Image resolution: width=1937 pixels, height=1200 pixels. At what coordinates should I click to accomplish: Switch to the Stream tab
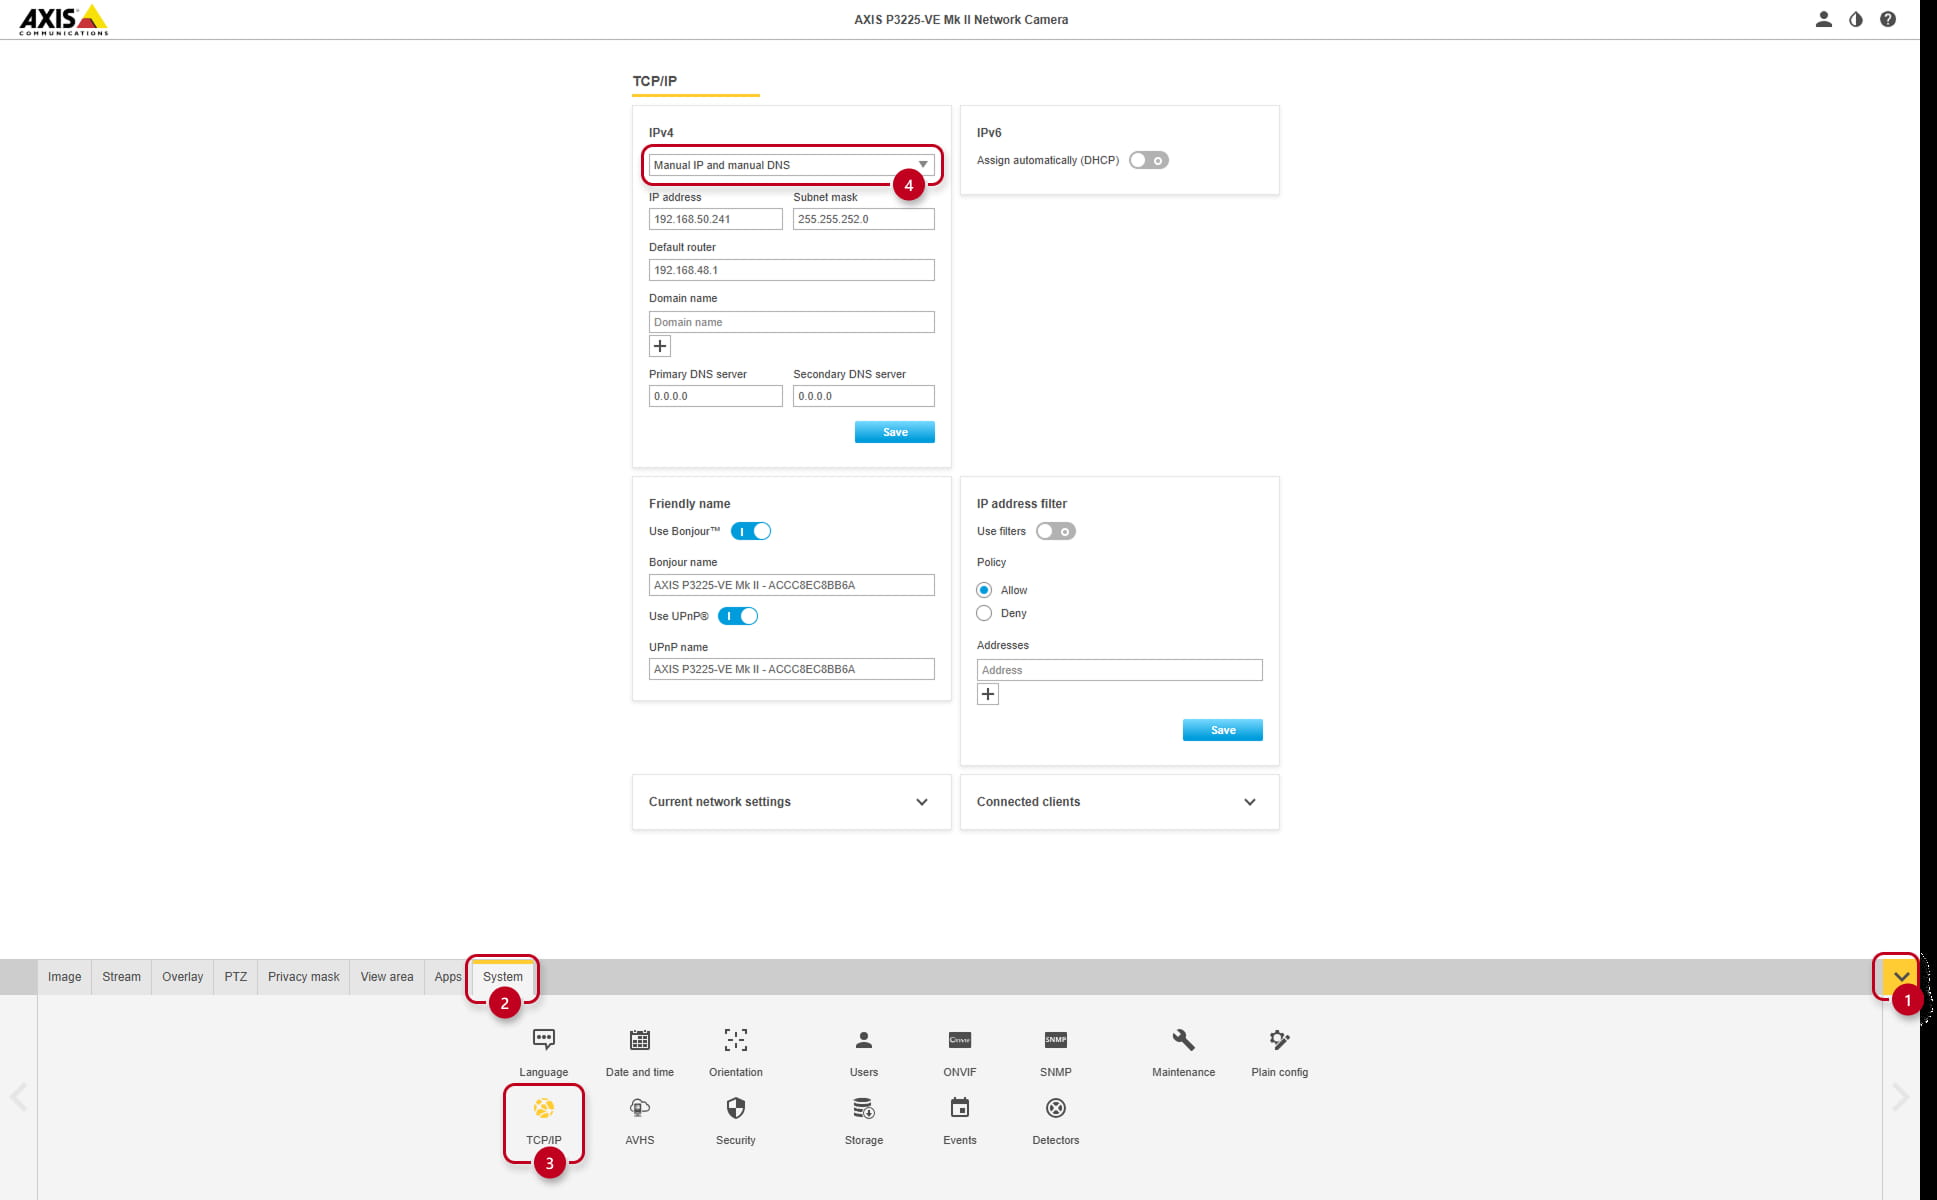click(x=121, y=977)
